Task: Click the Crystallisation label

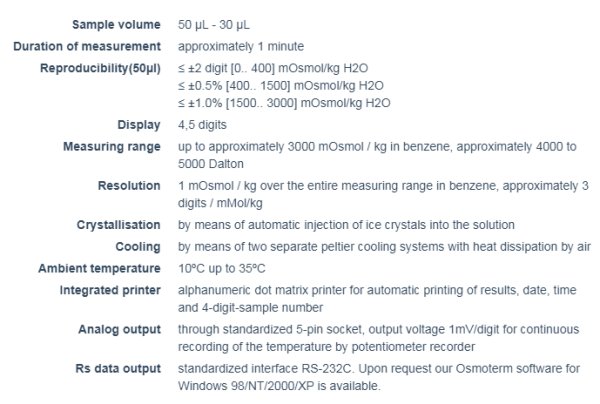Action: (118, 225)
